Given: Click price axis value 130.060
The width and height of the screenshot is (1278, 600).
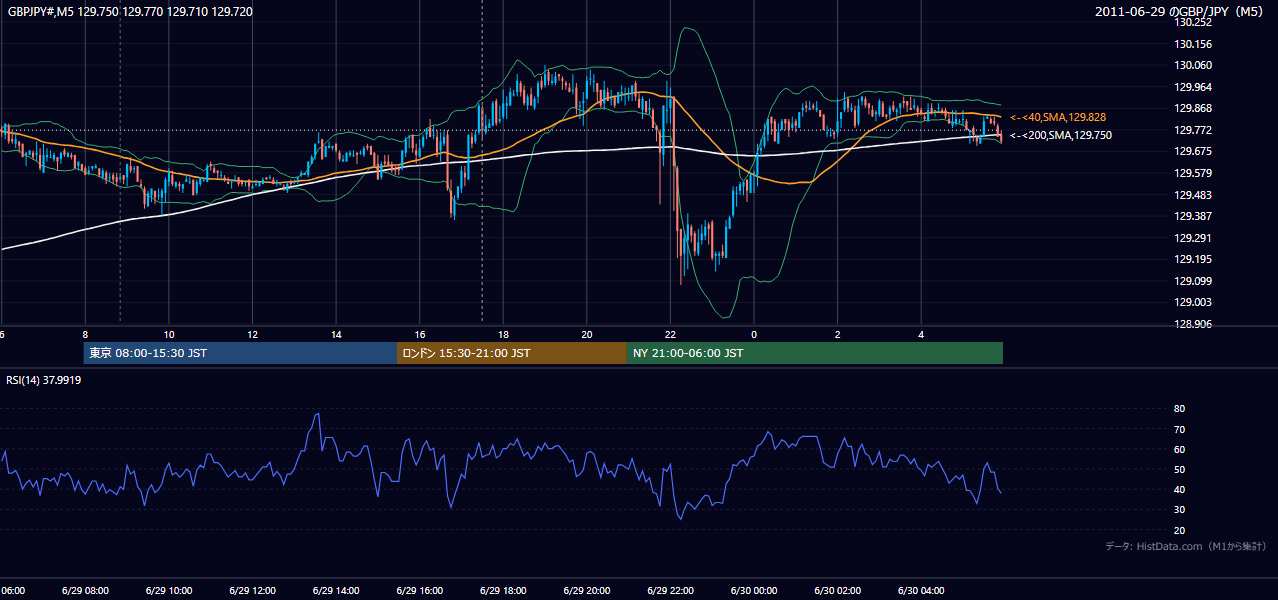Looking at the screenshot, I should 1194,65.
